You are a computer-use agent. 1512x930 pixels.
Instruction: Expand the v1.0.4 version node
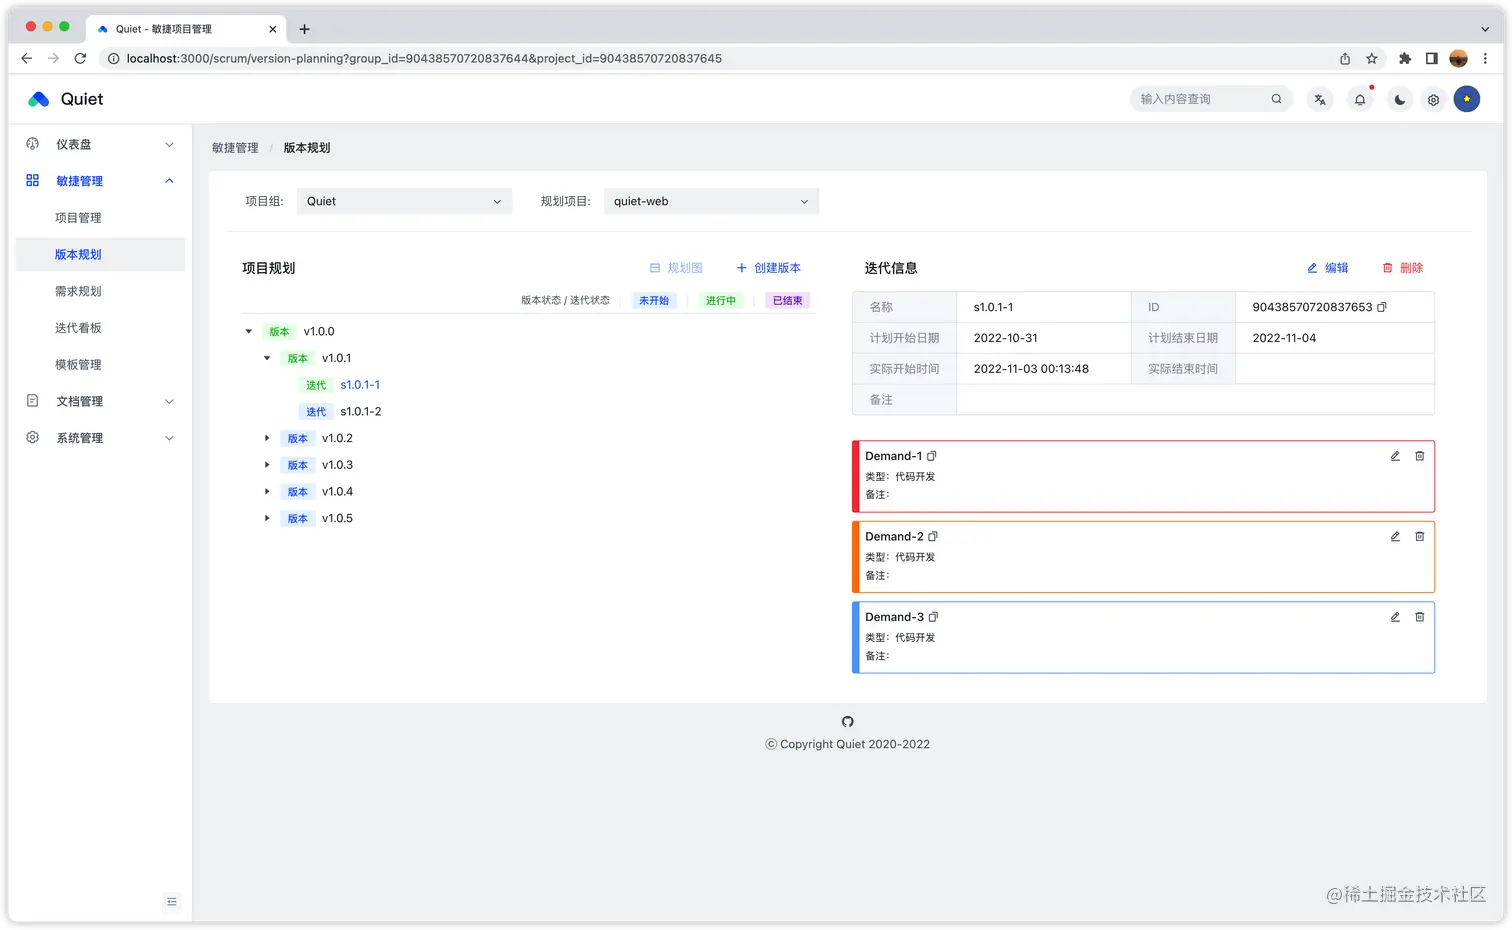tap(267, 492)
